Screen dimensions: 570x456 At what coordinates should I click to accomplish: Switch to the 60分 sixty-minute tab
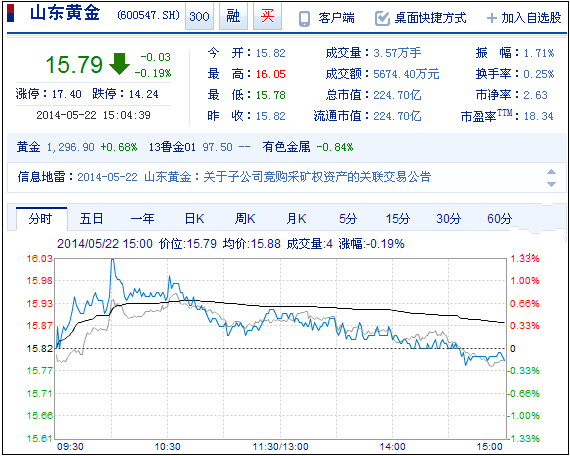pos(499,219)
